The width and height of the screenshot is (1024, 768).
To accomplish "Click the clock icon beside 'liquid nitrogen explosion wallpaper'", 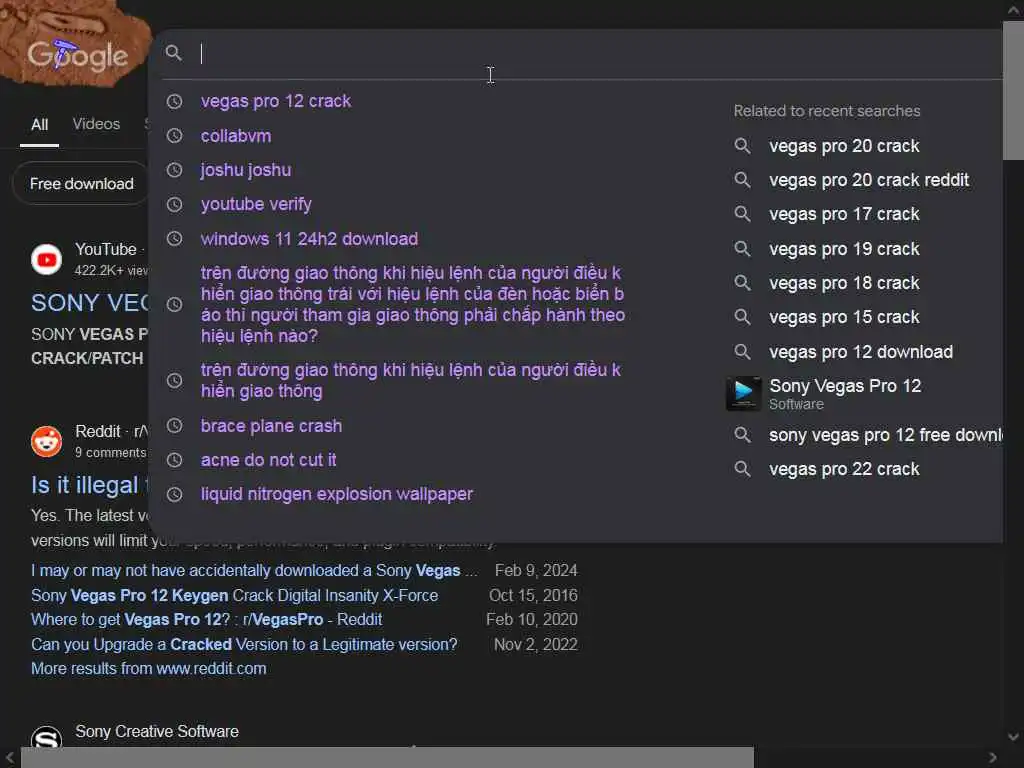I will (x=174, y=494).
